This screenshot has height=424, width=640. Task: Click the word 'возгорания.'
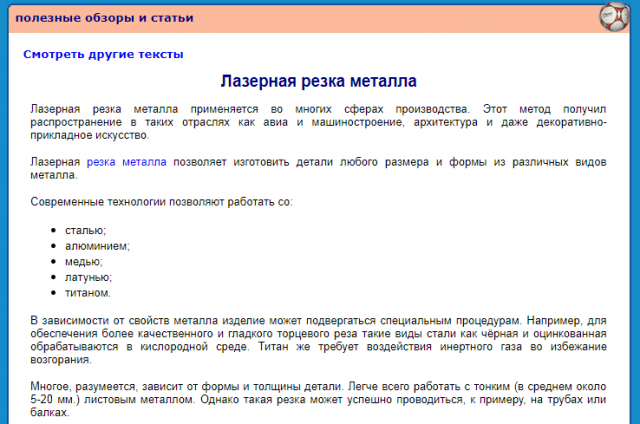pos(61,360)
